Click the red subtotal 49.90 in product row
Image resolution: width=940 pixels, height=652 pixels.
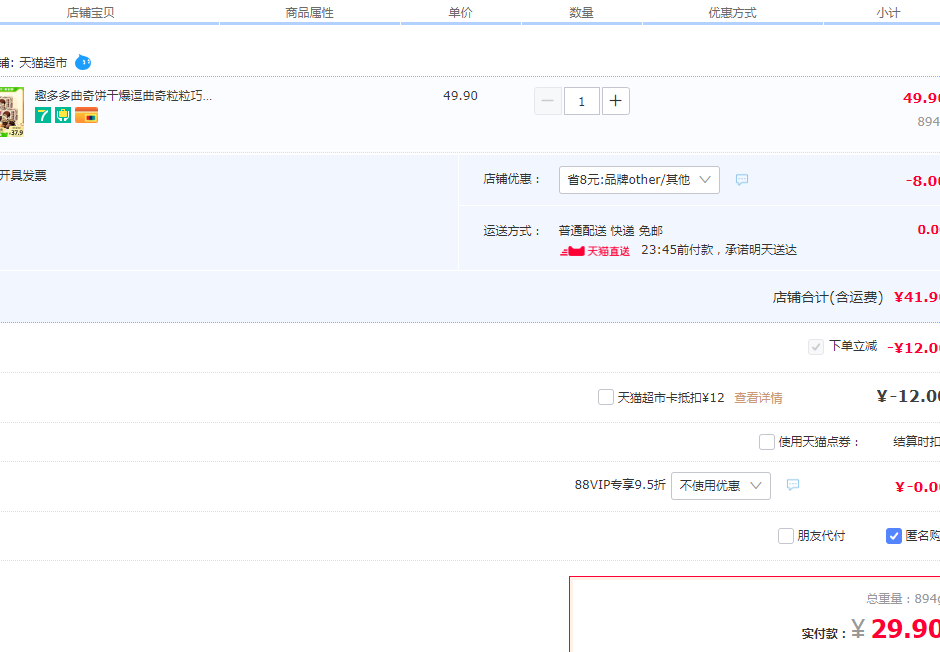921,98
